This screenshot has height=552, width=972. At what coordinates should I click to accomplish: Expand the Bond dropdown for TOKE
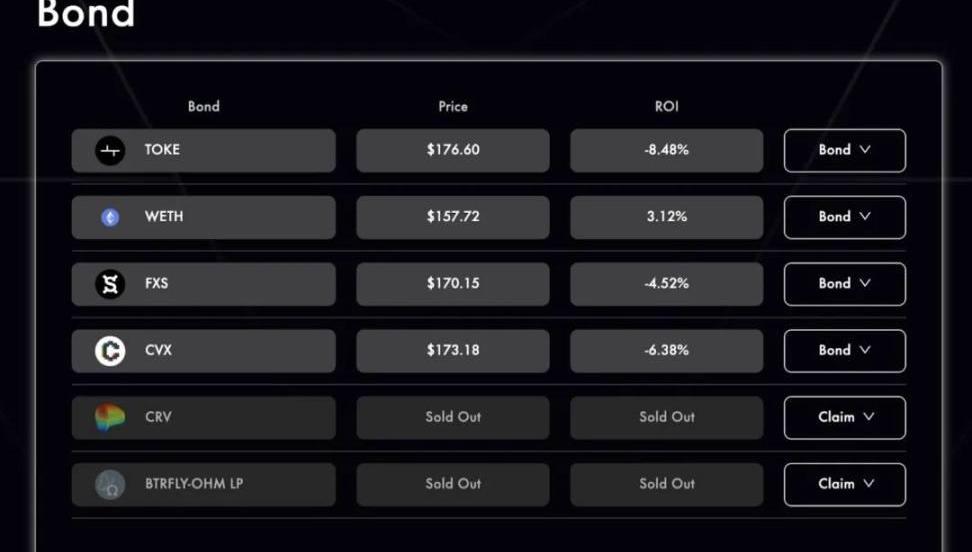coord(844,151)
